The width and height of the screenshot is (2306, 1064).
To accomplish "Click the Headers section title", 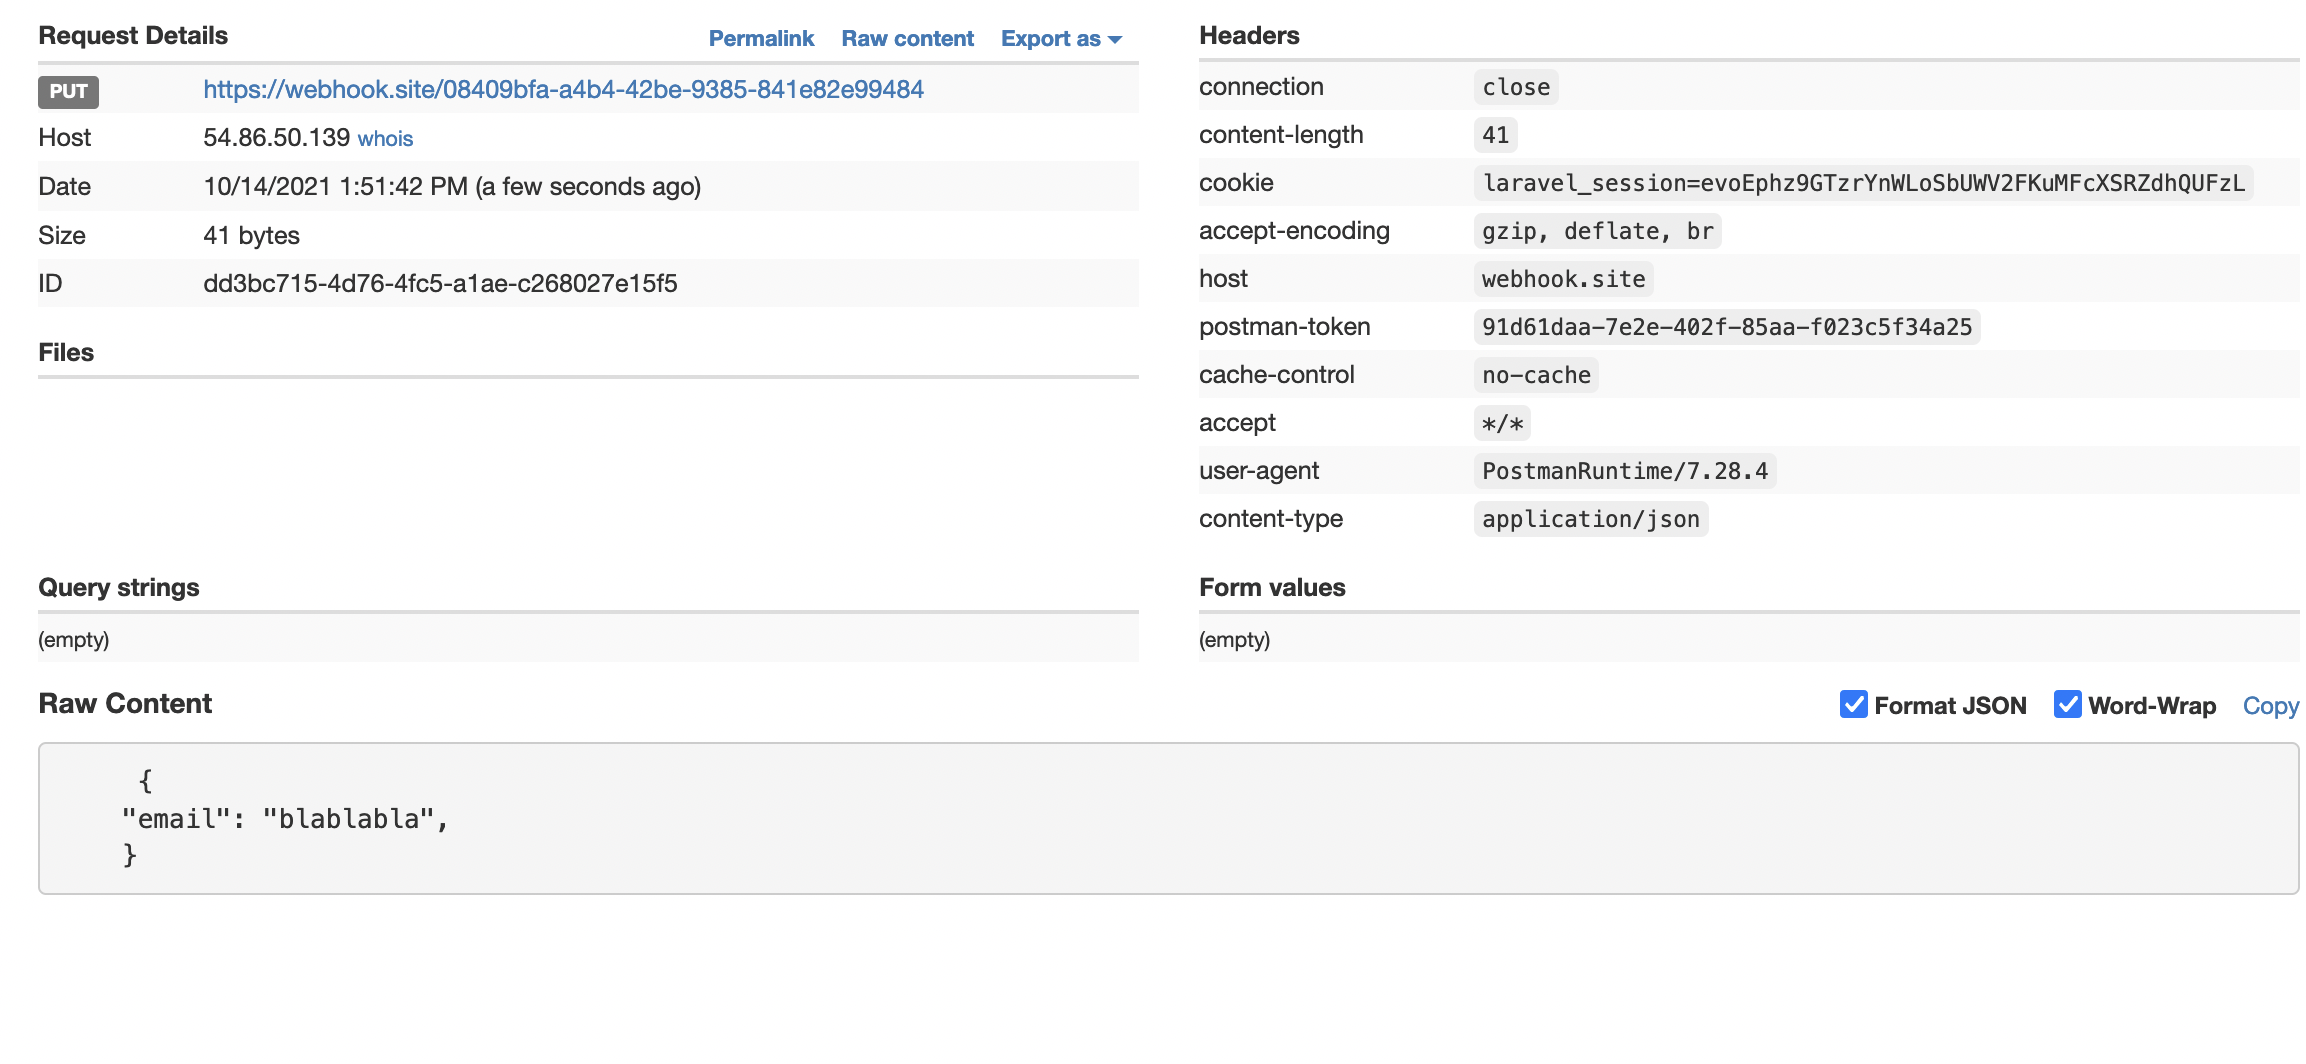I will pyautogui.click(x=1249, y=35).
